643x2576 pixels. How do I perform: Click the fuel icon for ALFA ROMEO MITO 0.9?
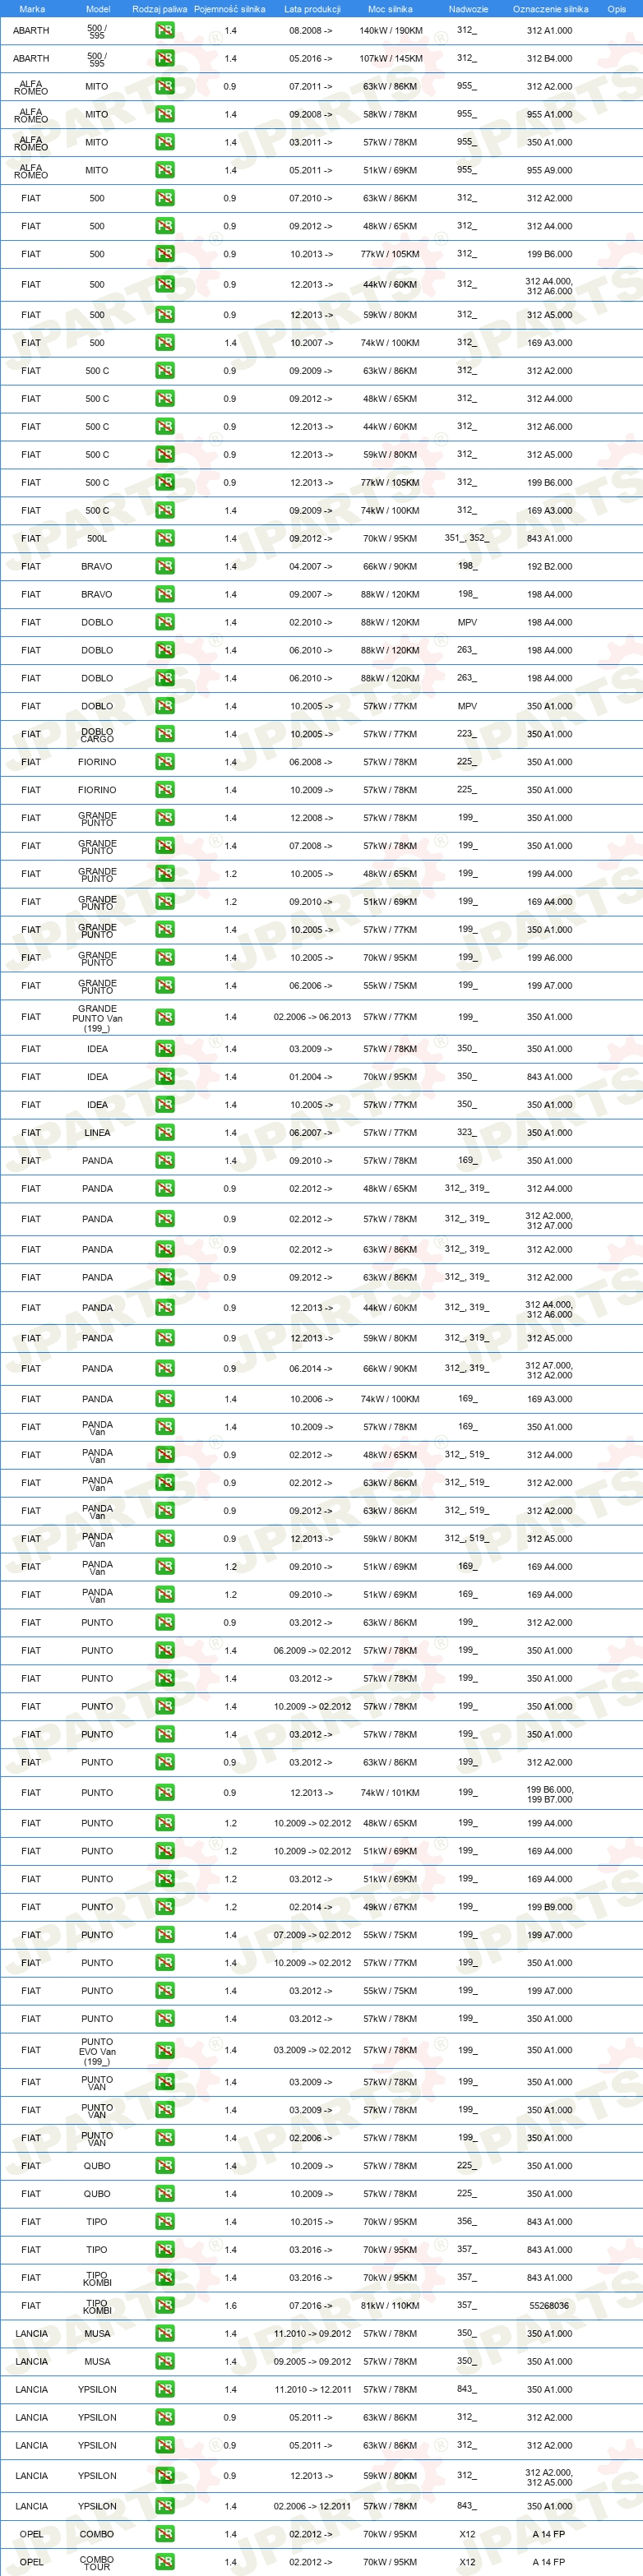coord(165,86)
